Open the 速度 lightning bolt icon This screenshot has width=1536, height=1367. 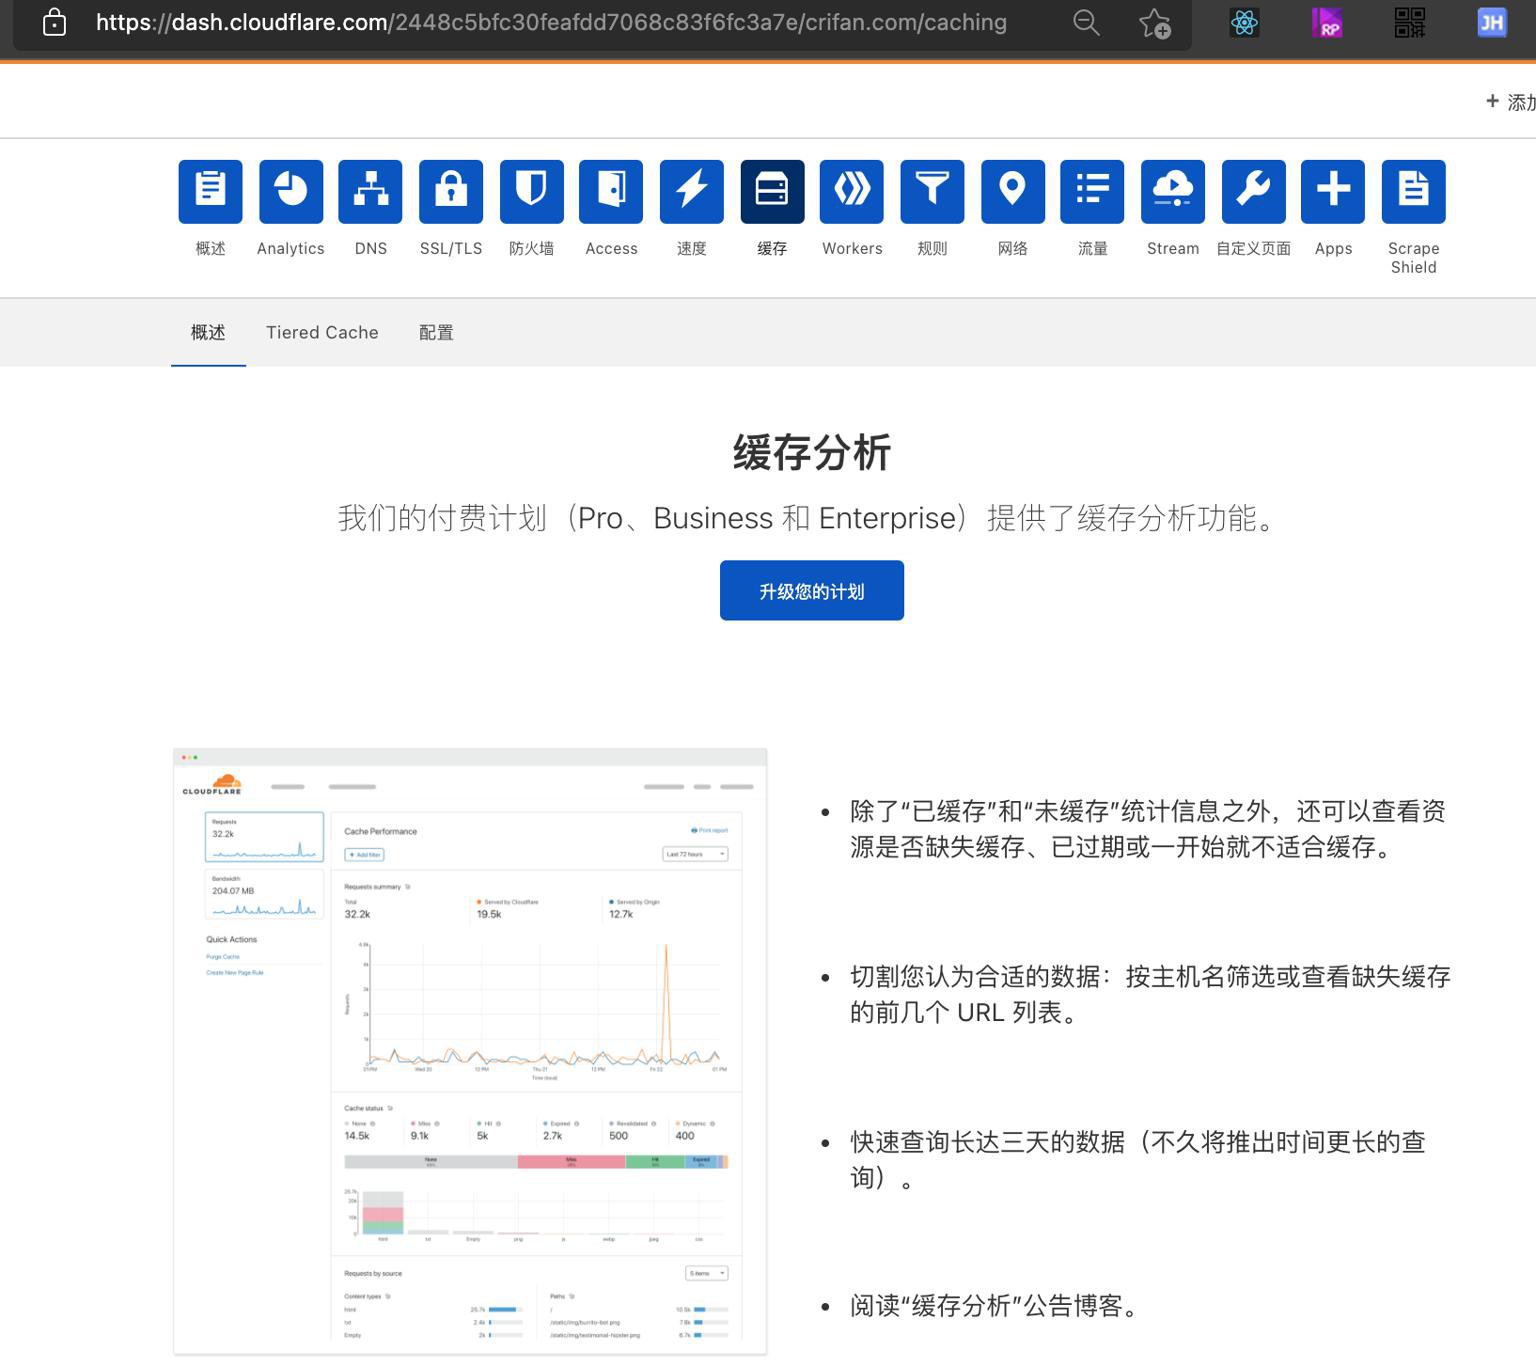(x=692, y=191)
